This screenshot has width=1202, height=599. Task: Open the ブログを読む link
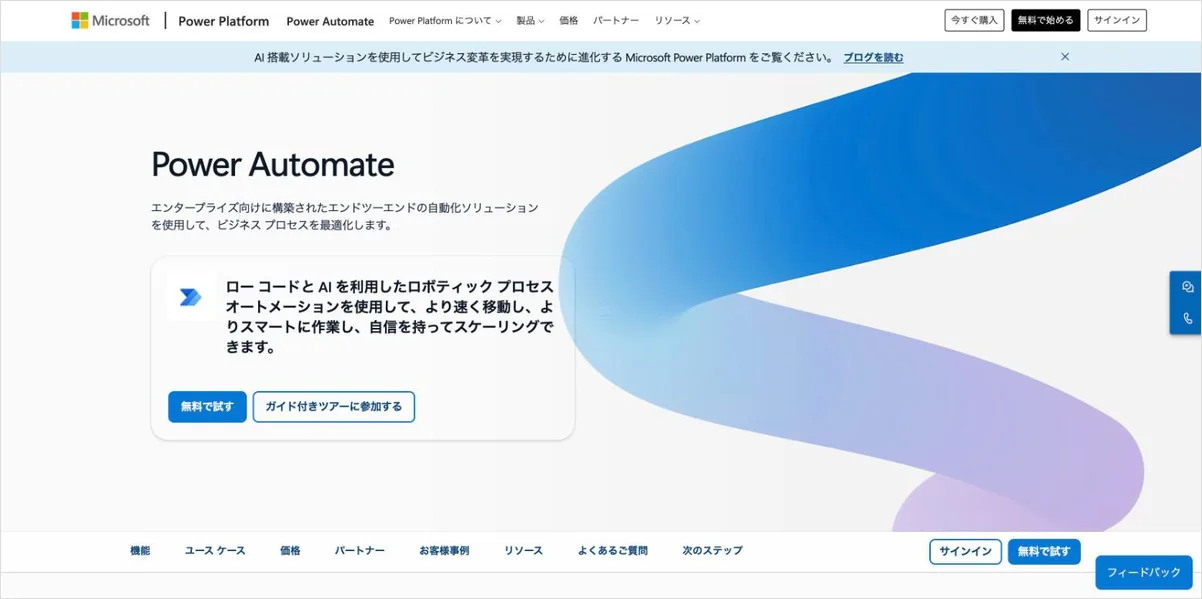[x=873, y=57]
